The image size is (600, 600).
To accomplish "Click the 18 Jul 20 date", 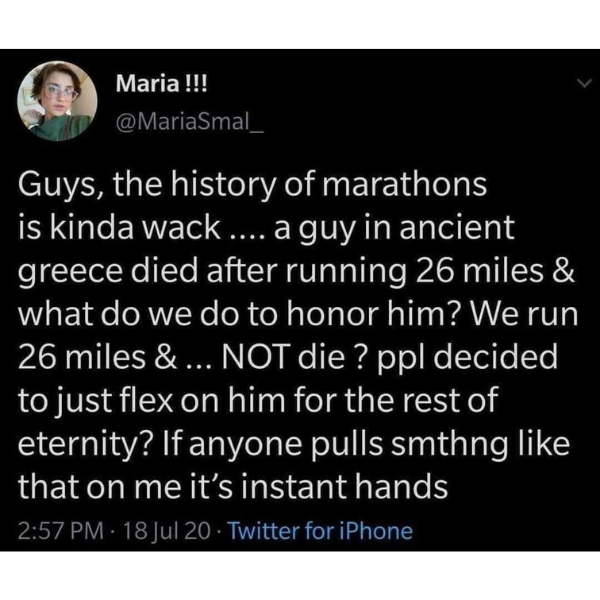I will pyautogui.click(x=166, y=531).
